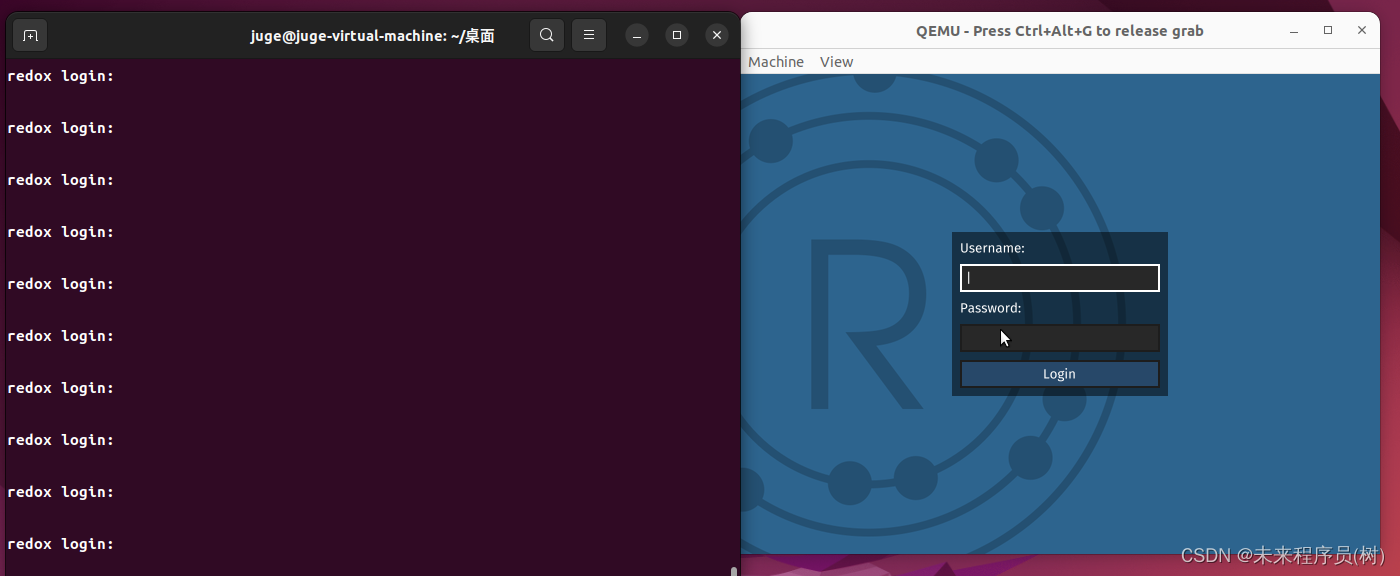Click the terminal search icon
The image size is (1400, 576).
click(x=546, y=34)
